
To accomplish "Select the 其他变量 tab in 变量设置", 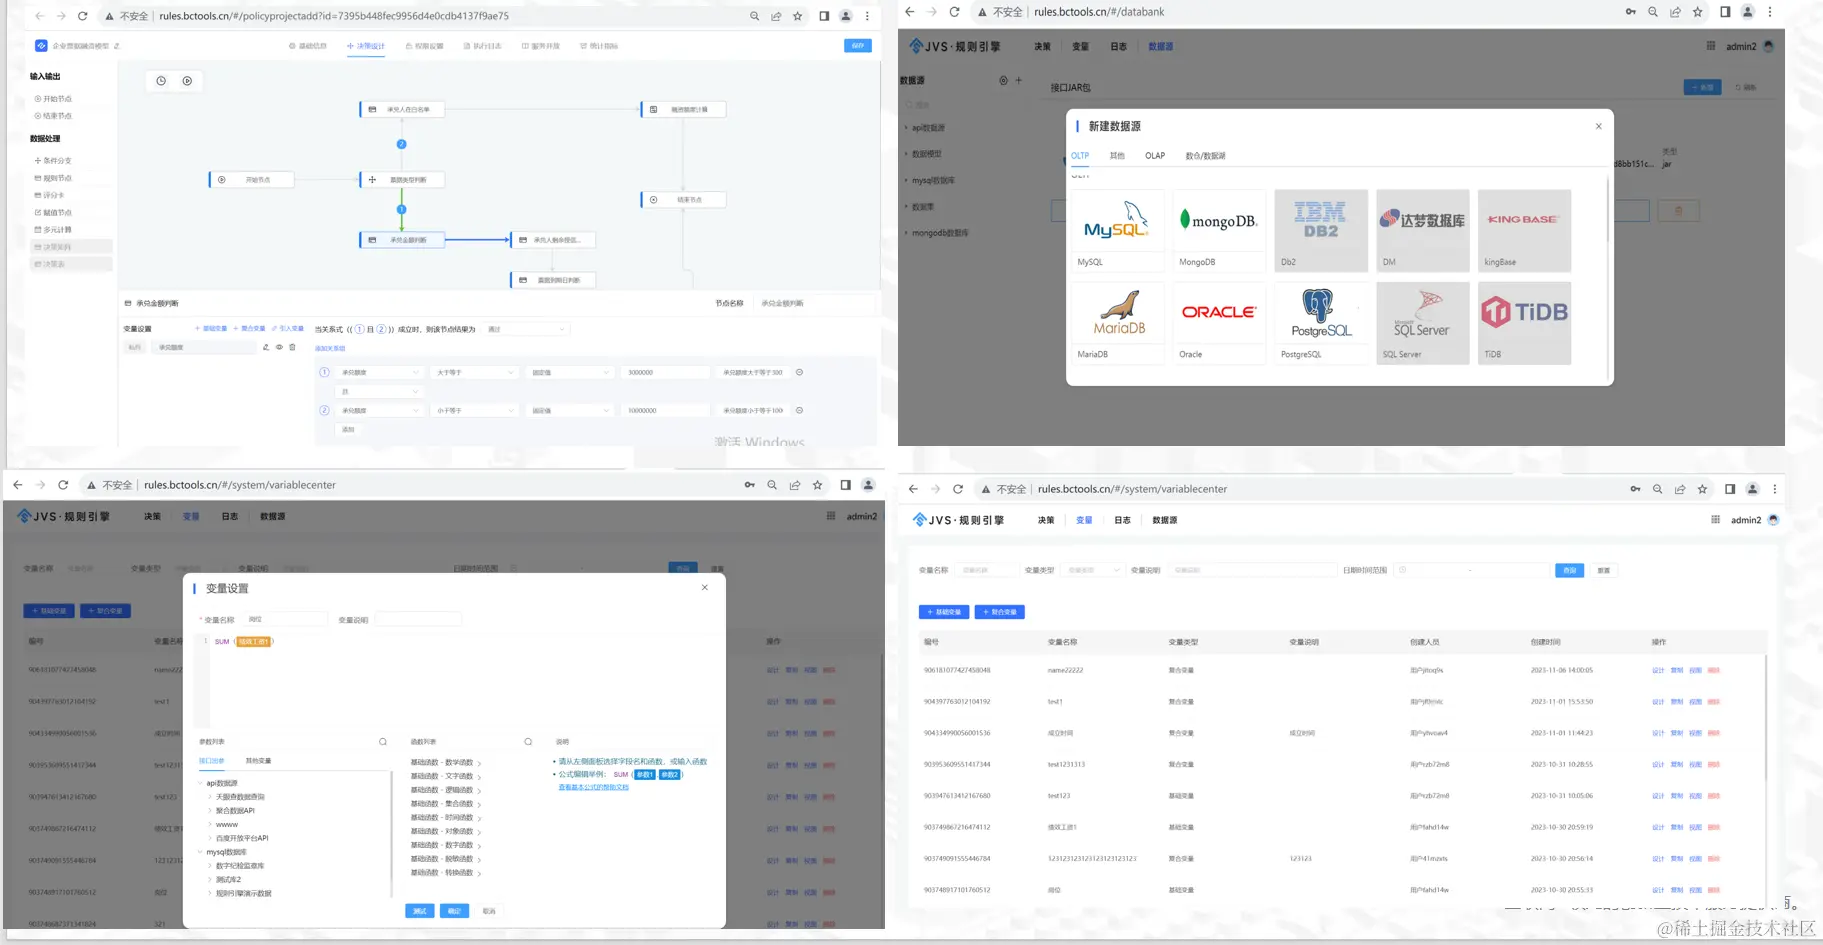I will (x=258, y=761).
